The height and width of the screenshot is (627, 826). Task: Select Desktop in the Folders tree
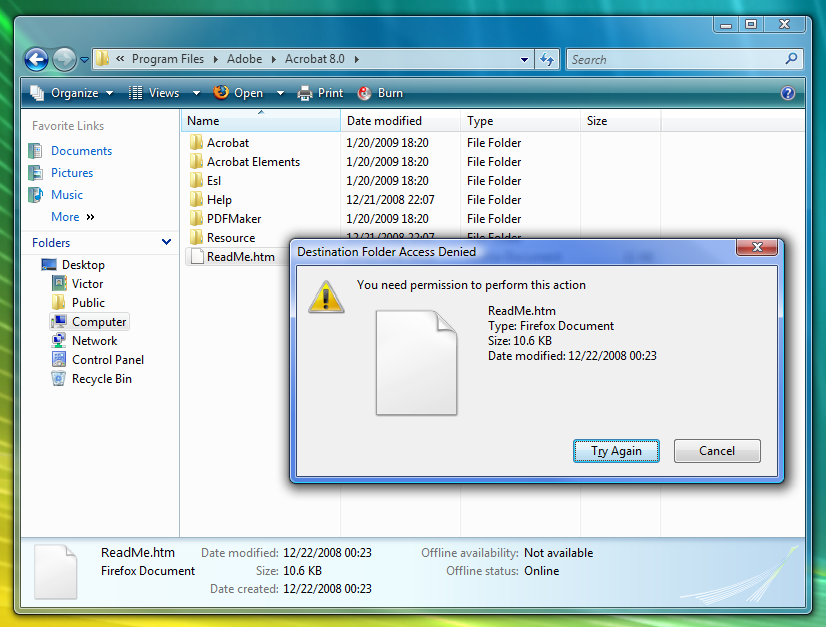[83, 264]
